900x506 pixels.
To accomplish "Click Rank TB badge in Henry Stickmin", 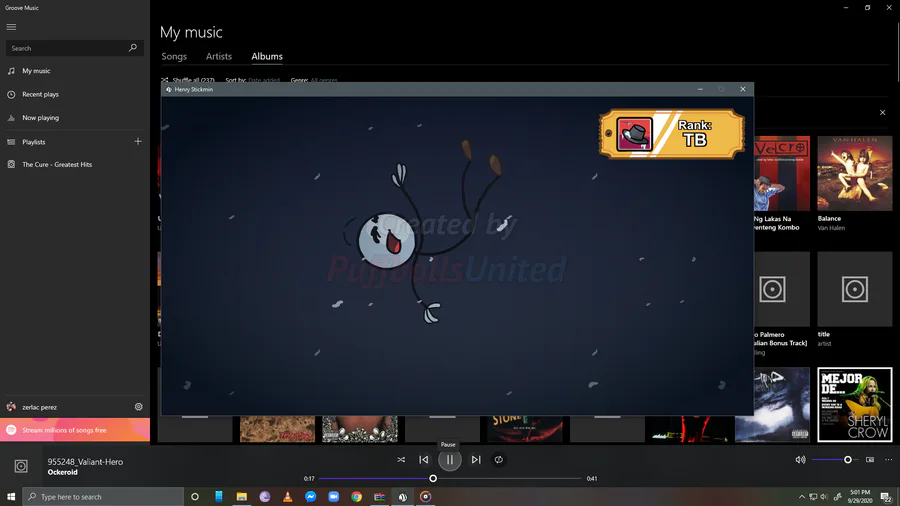I will coord(672,134).
